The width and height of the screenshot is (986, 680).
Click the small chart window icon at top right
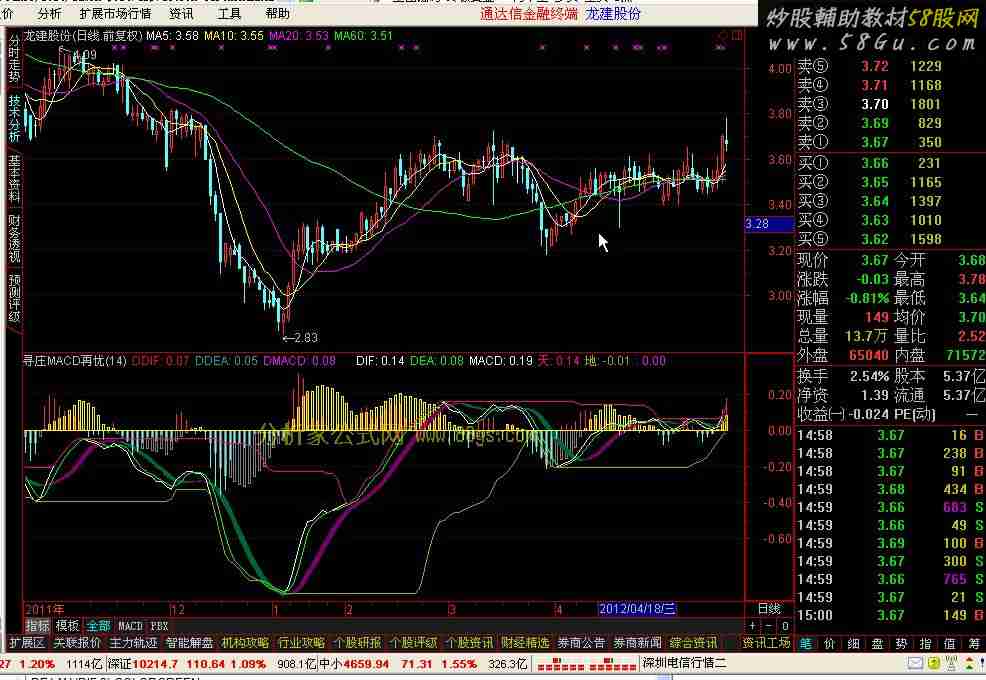point(736,35)
